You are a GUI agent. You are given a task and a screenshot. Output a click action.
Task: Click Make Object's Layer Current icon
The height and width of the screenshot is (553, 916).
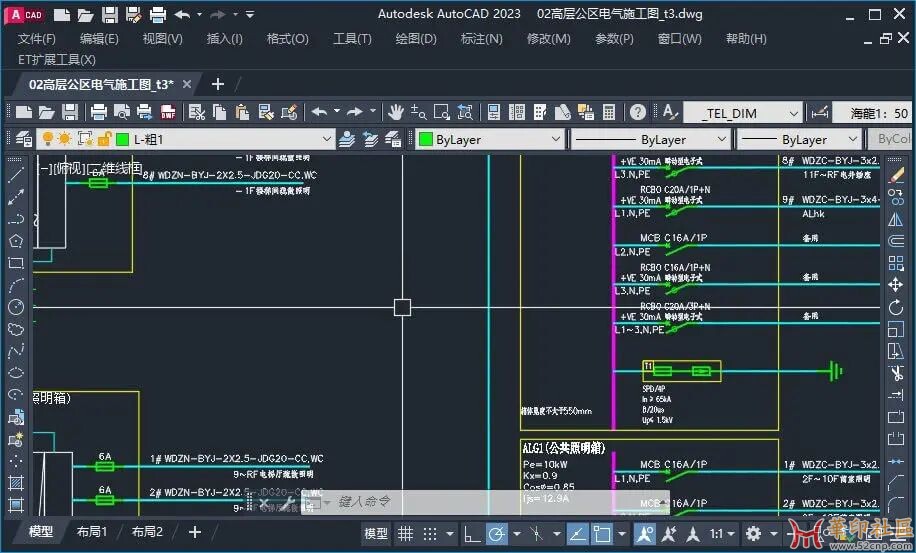pos(347,140)
